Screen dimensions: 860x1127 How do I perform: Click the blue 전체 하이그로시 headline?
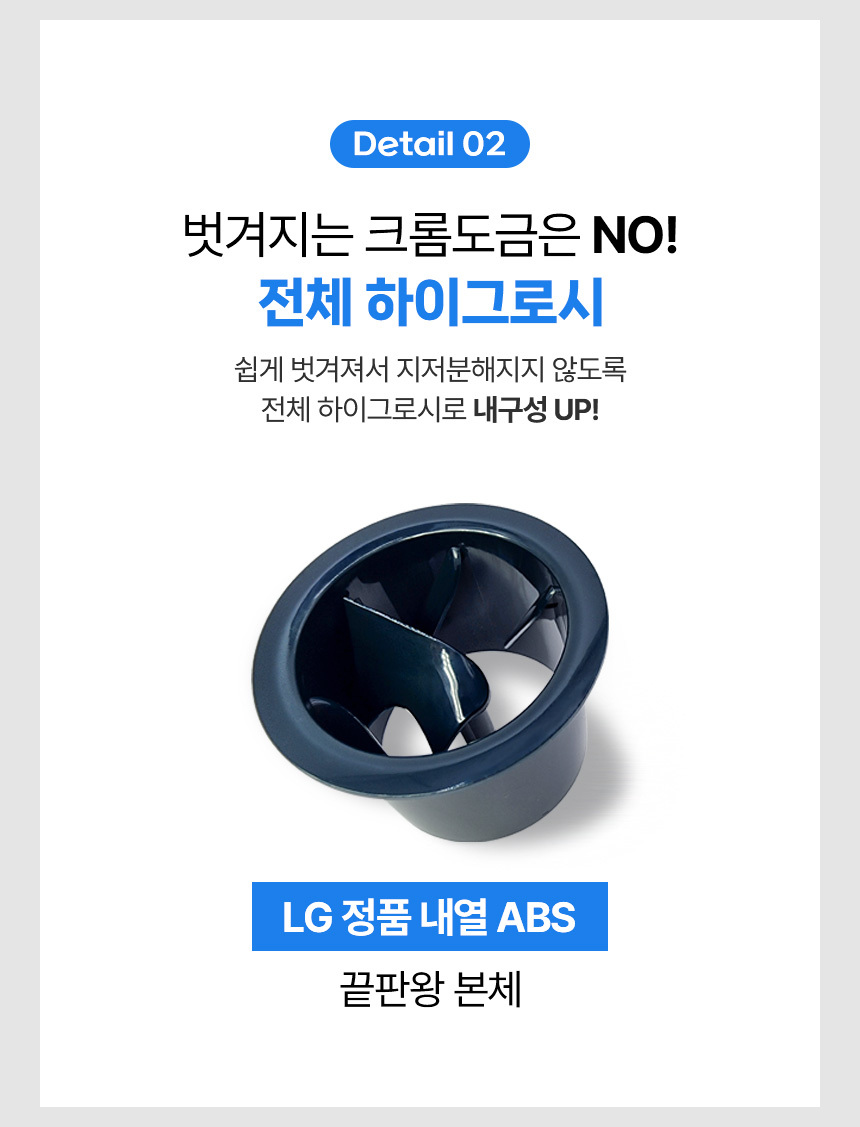point(430,303)
